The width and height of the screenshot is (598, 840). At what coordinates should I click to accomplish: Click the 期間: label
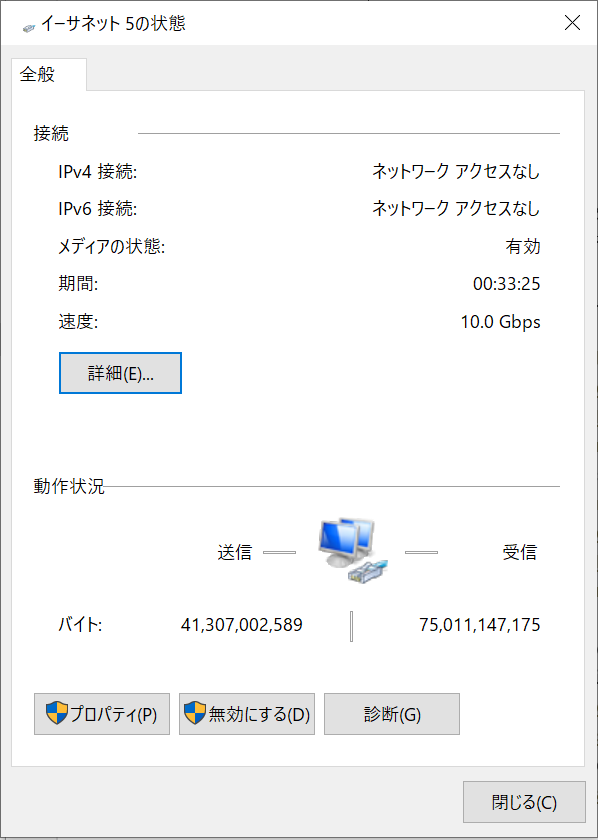[x=78, y=284]
